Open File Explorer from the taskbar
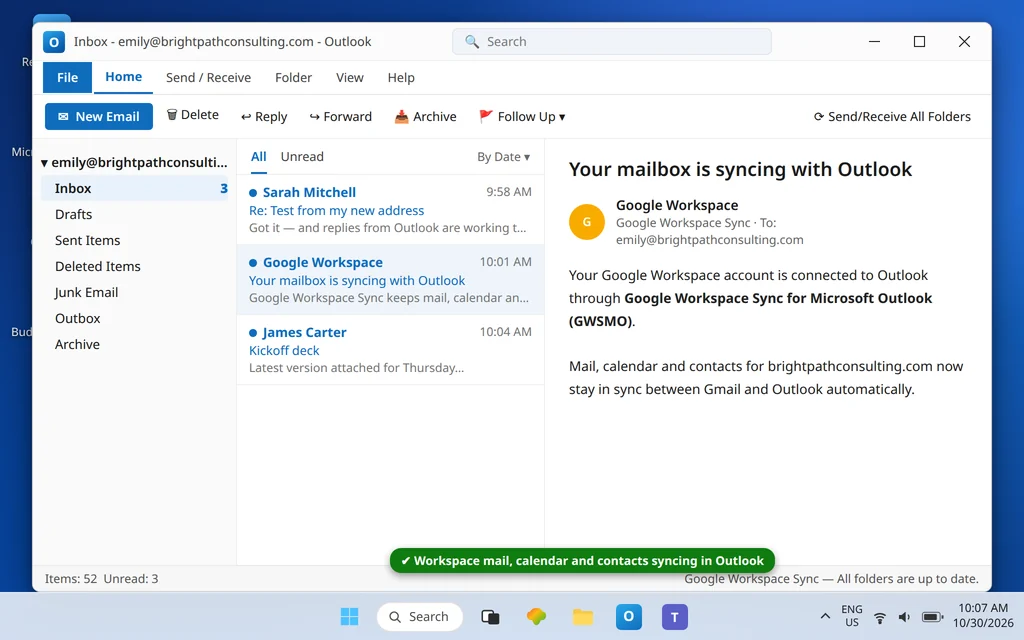Viewport: 1024px width, 640px height. (x=583, y=616)
